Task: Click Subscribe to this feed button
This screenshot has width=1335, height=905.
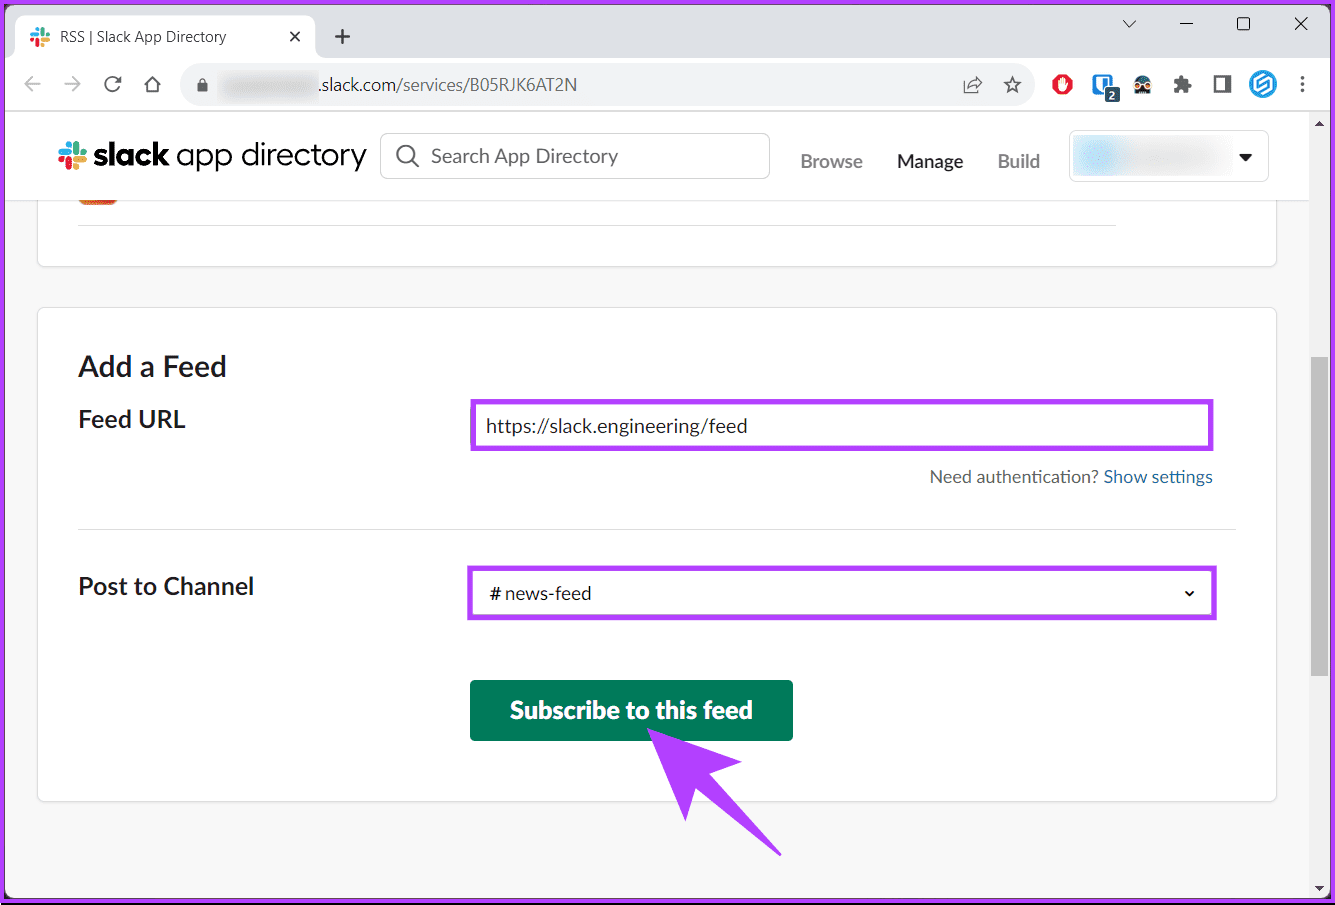Action: [631, 710]
